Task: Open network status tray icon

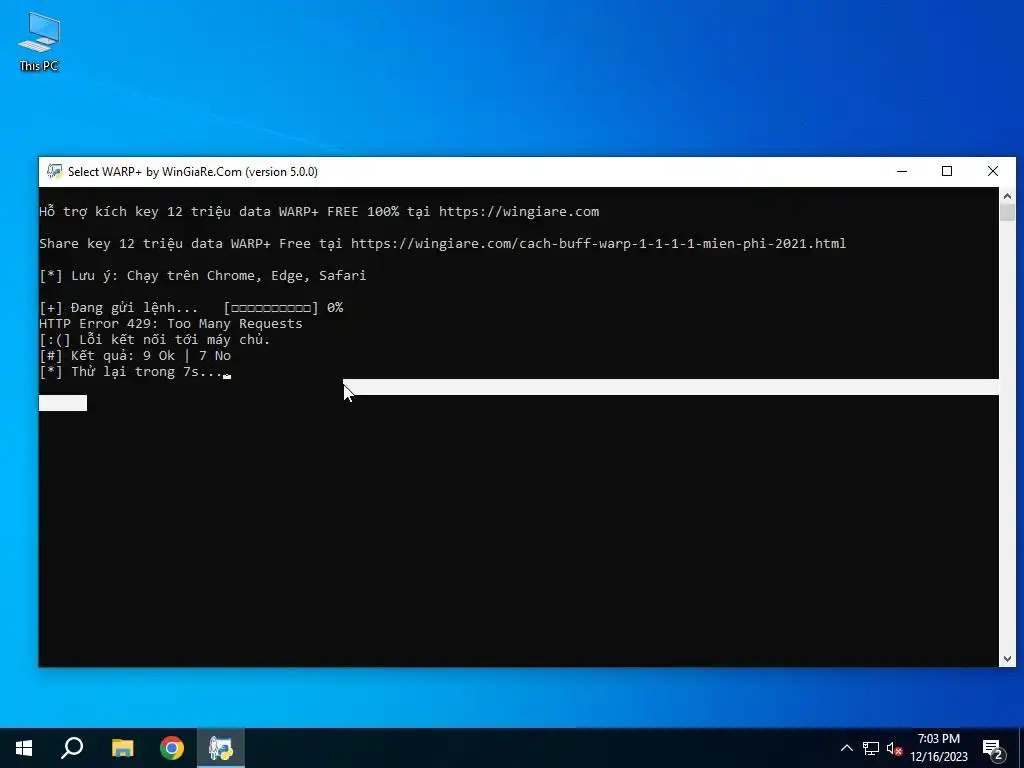Action: (871, 748)
